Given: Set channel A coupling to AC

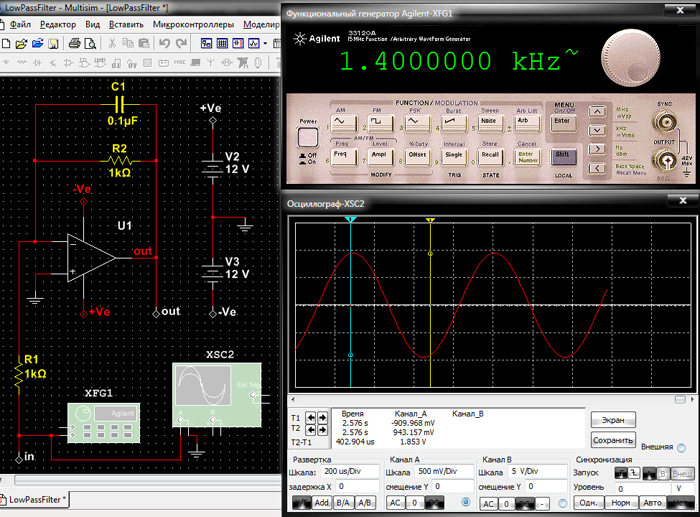Looking at the screenshot, I should point(395,503).
